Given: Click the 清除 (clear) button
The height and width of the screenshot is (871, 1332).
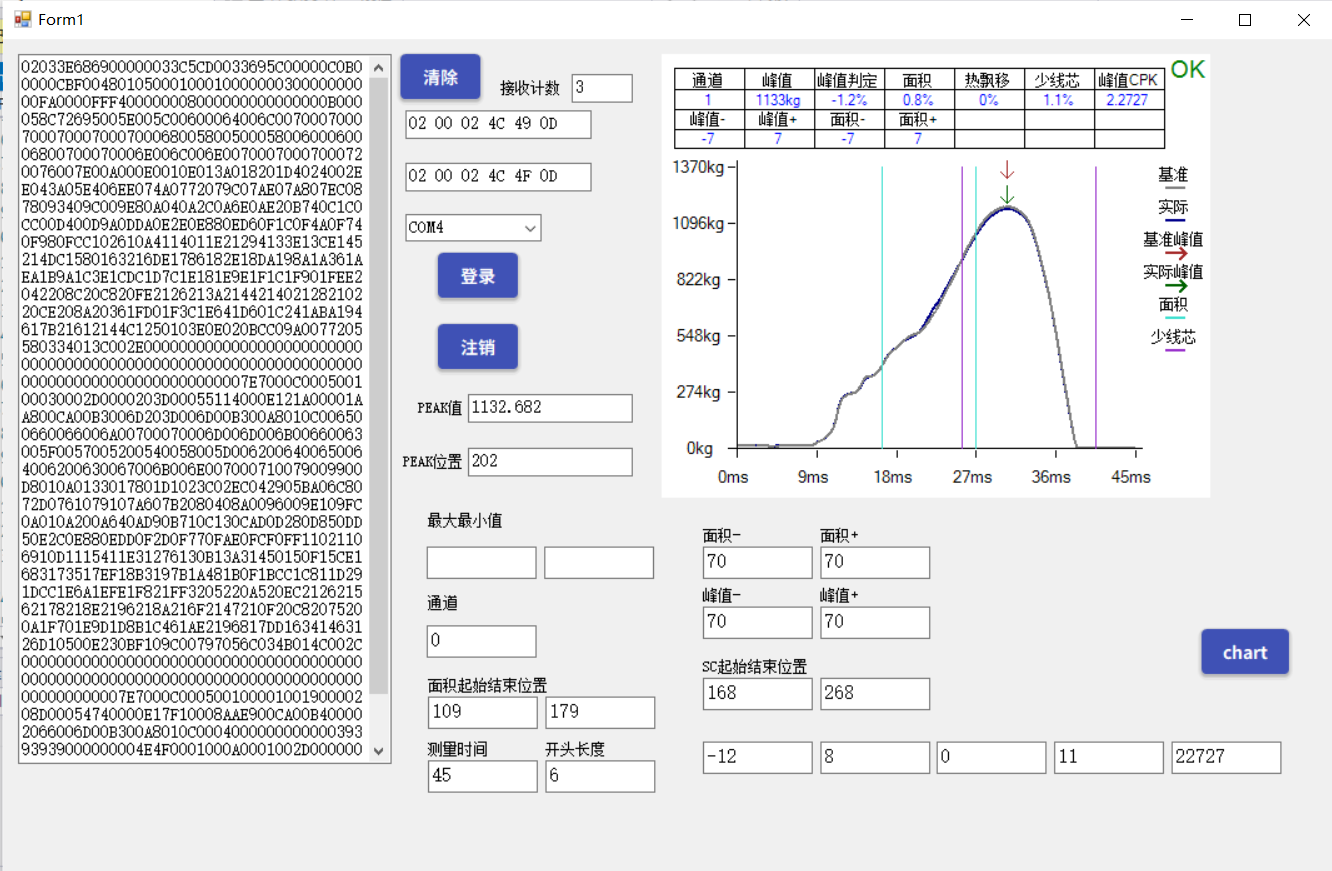Looking at the screenshot, I should [x=440, y=77].
